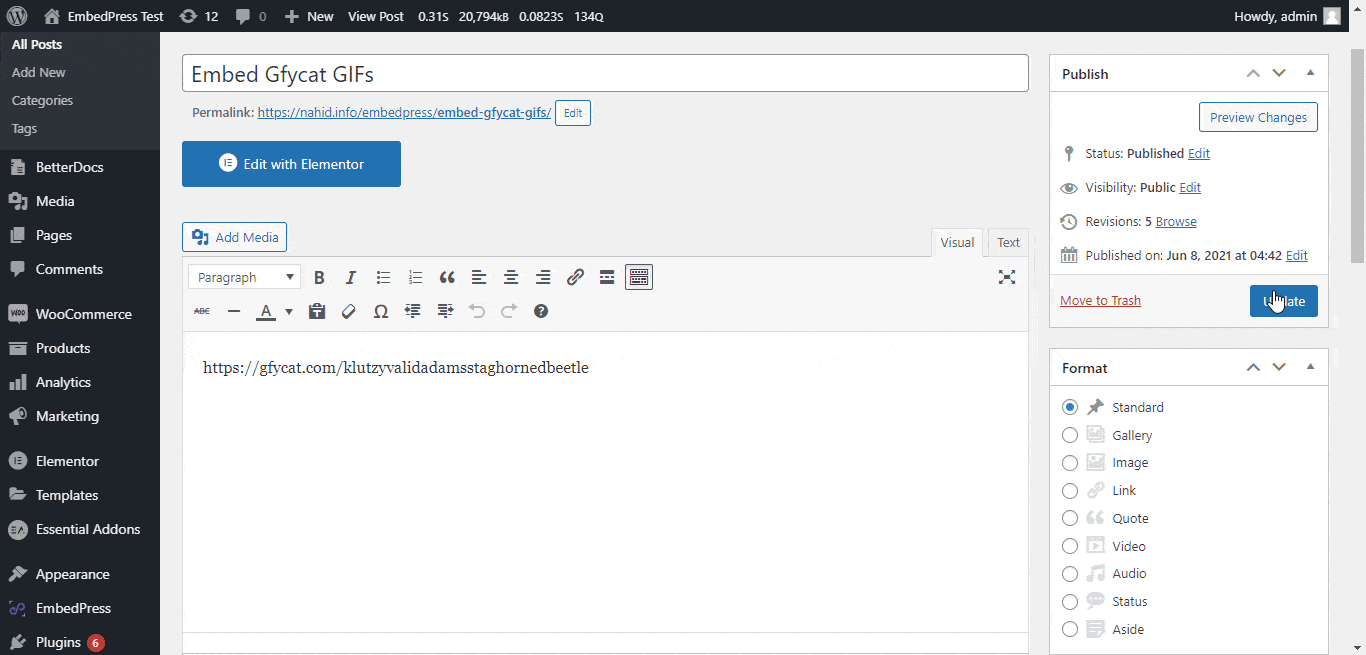This screenshot has height=655, width=1366.
Task: Insert a horizontal line
Action: [x=234, y=311]
